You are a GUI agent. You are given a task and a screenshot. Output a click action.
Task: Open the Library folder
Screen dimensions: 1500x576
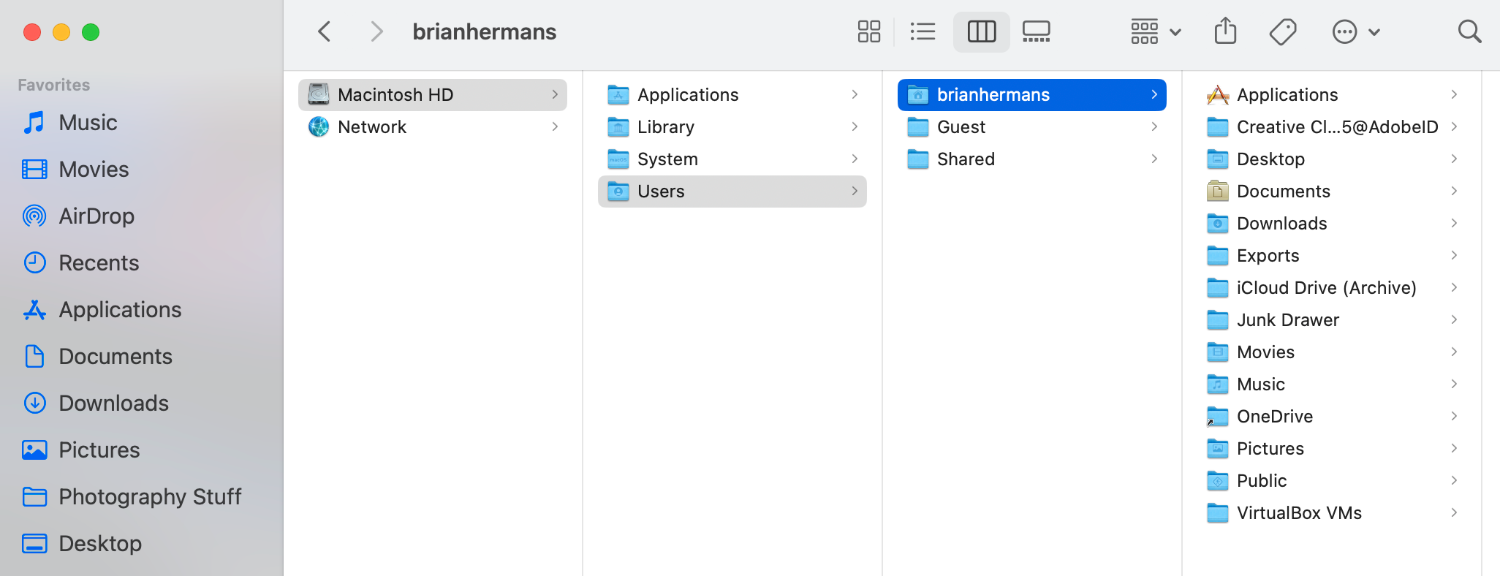[732, 127]
